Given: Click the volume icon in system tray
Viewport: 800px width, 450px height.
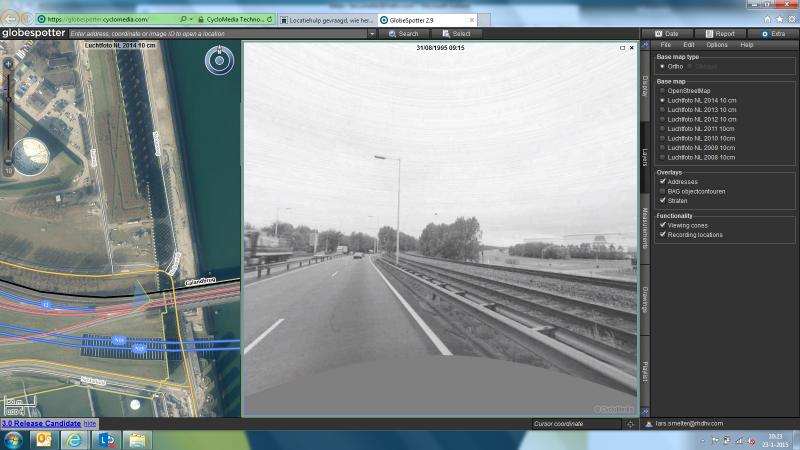Looking at the screenshot, I should point(751,441).
